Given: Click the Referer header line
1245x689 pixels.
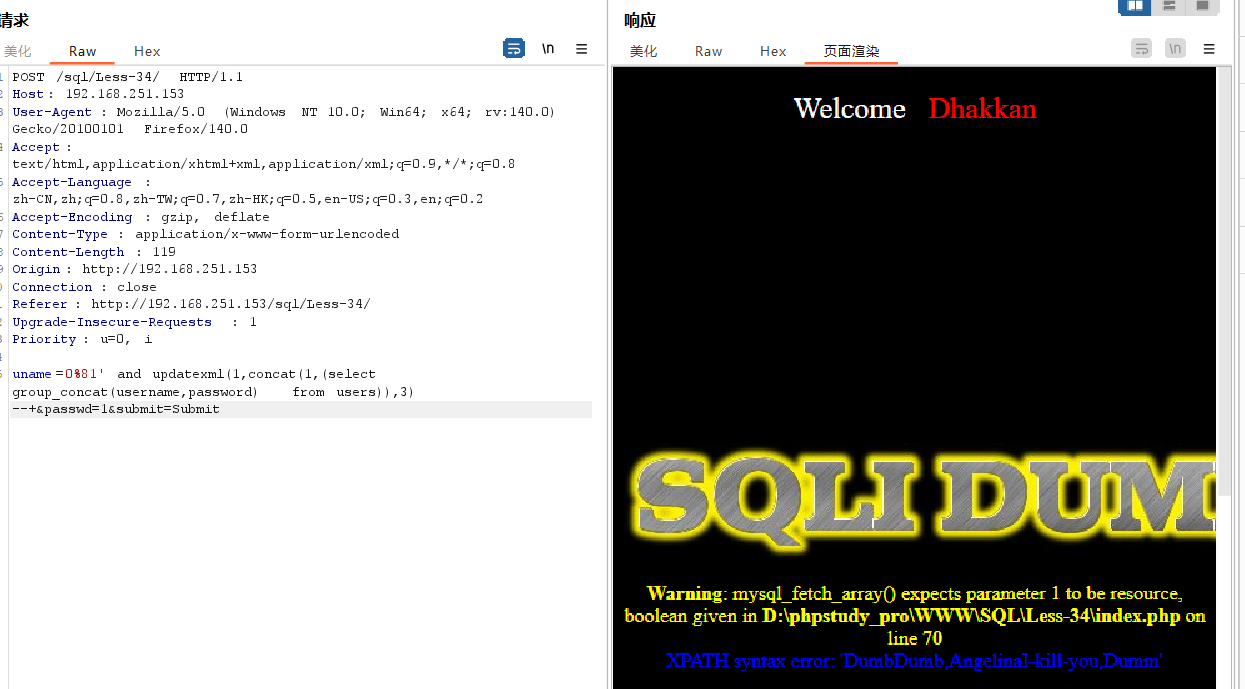Looking at the screenshot, I should coord(191,304).
